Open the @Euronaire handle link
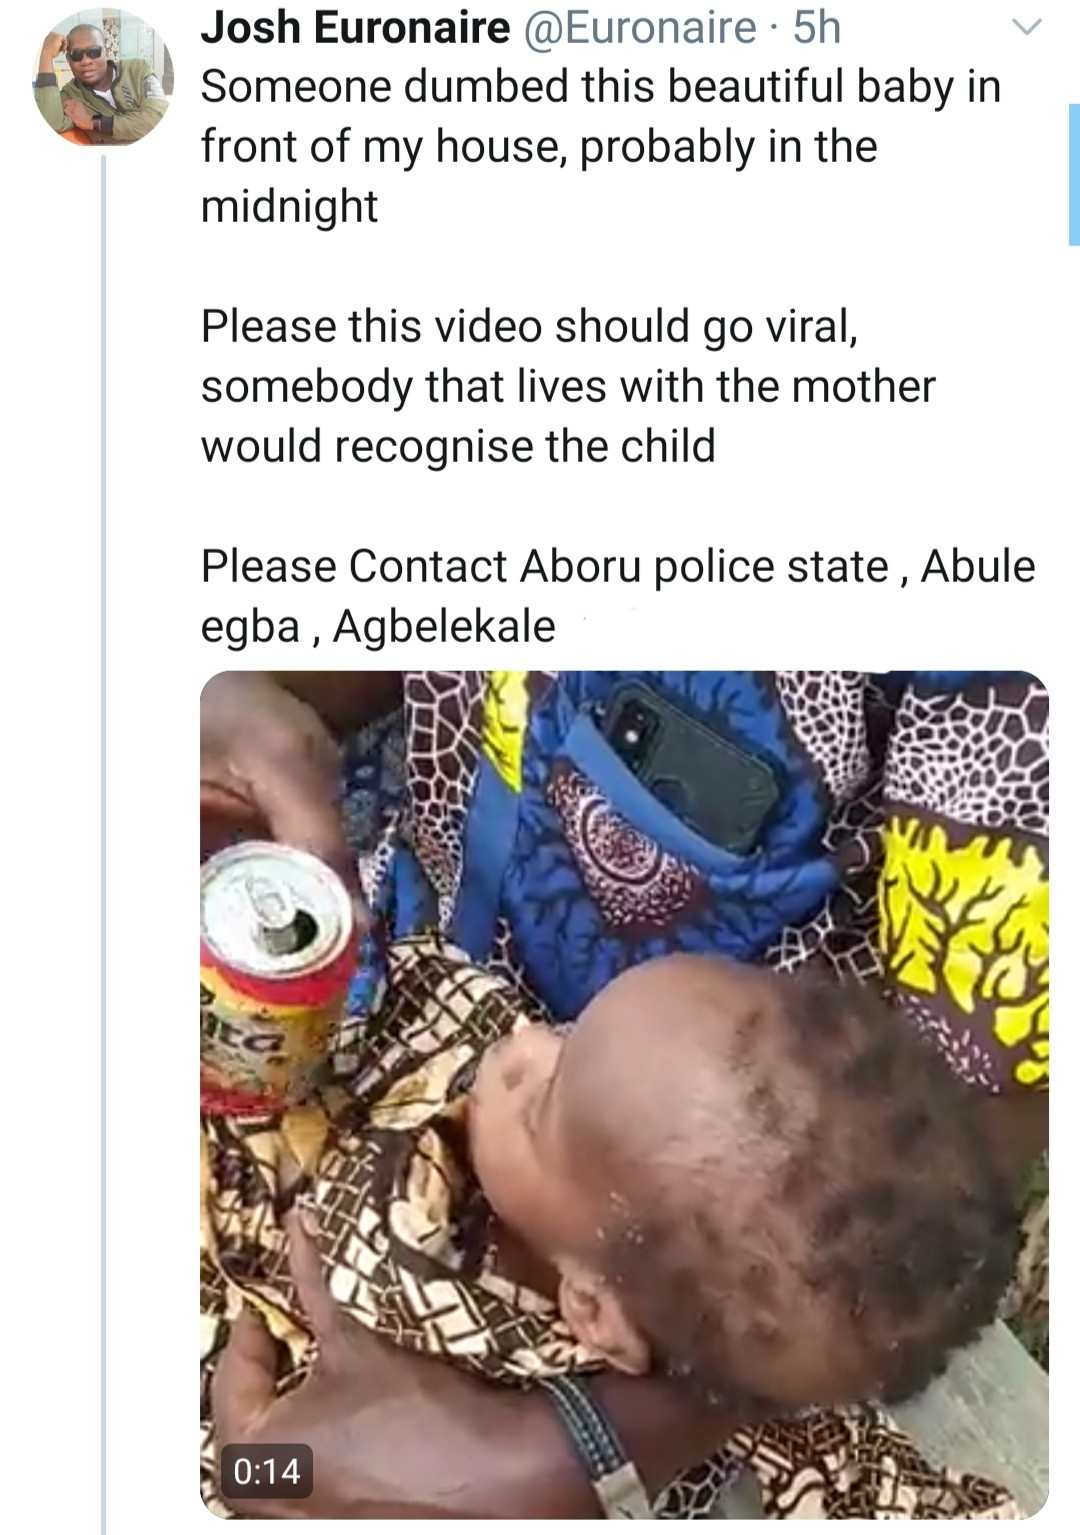The width and height of the screenshot is (1080, 1535). tap(641, 28)
